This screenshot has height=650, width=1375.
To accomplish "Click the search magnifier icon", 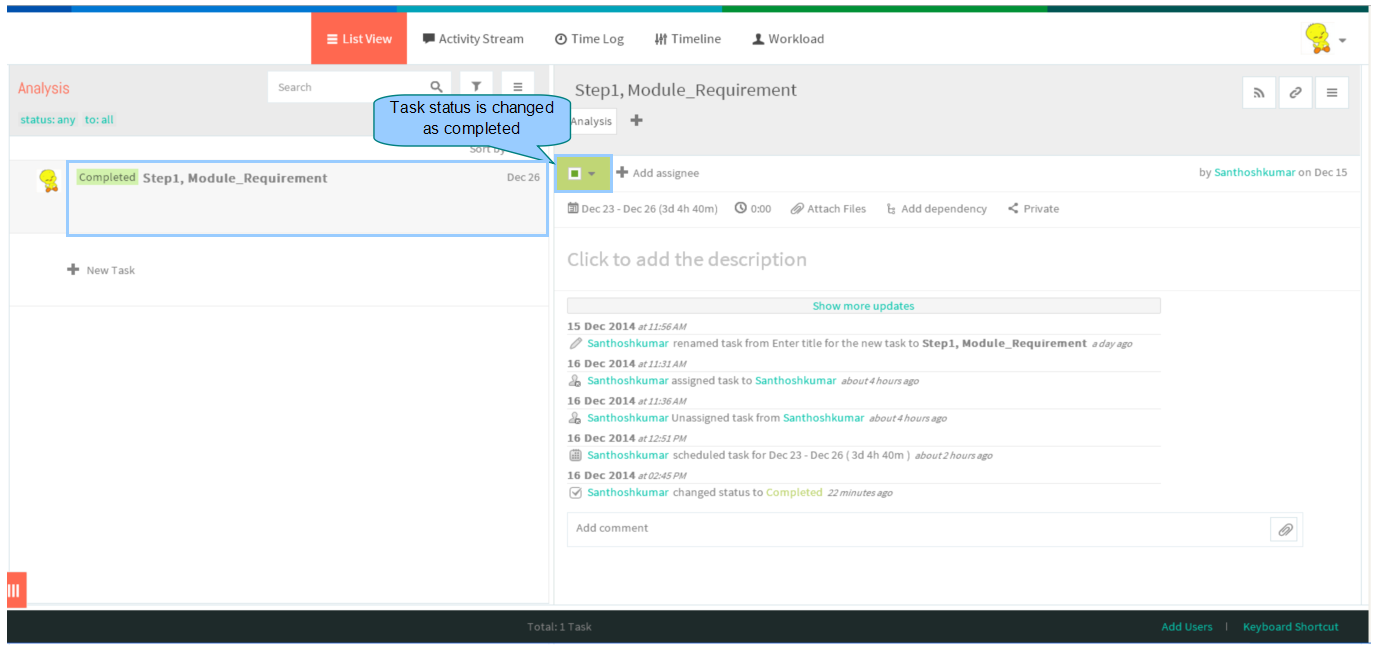I will (x=436, y=87).
